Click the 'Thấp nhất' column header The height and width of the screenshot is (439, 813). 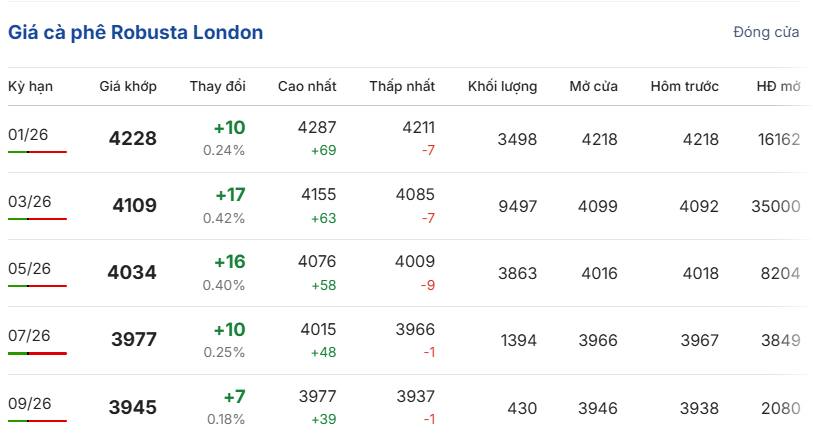[x=402, y=86]
